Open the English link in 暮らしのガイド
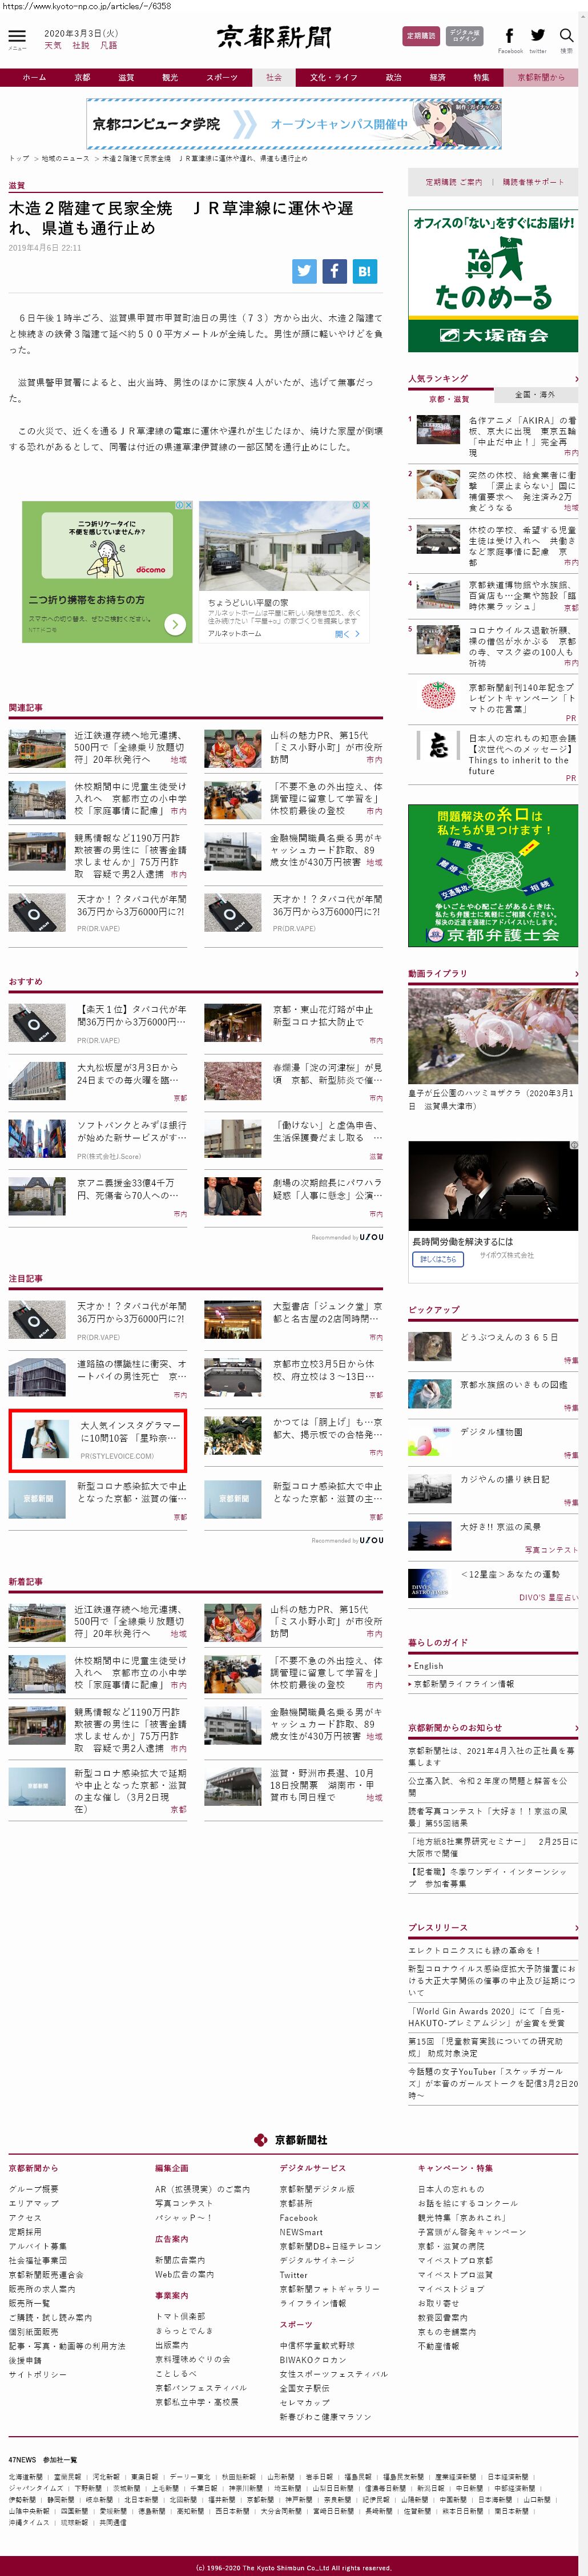This screenshot has height=2576, width=588. click(429, 1665)
